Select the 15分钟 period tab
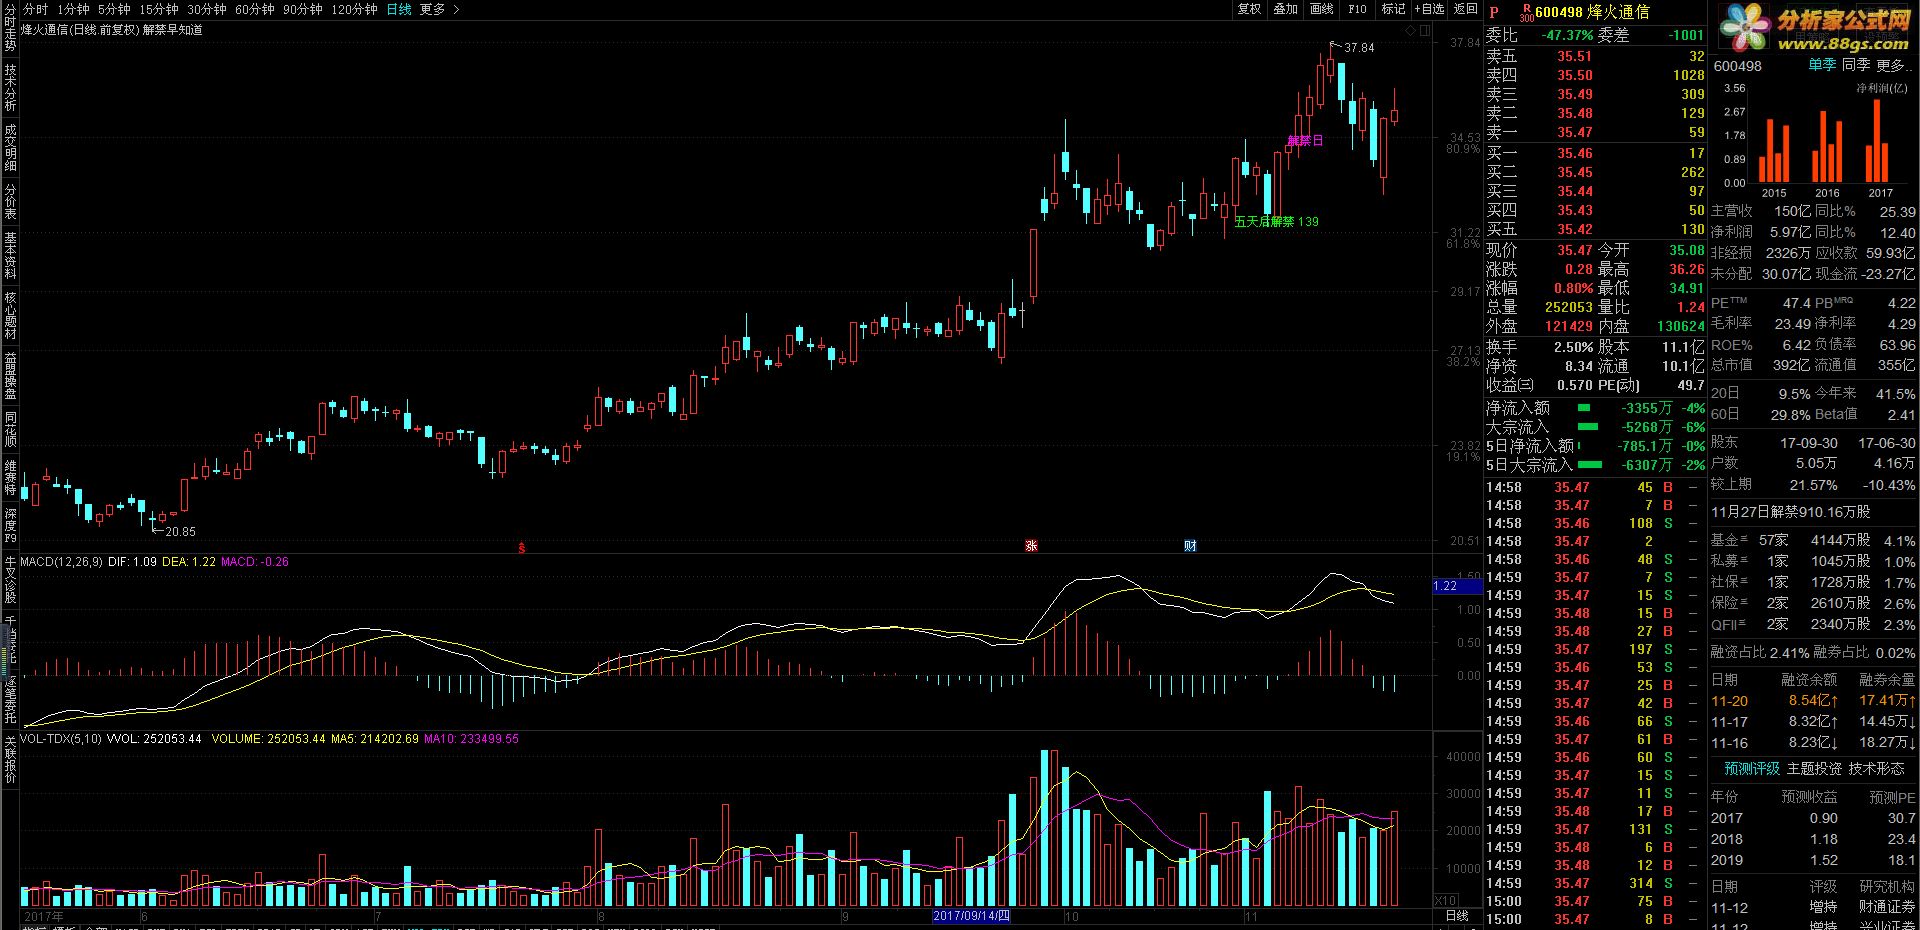This screenshot has height=930, width=1920. pyautogui.click(x=159, y=9)
